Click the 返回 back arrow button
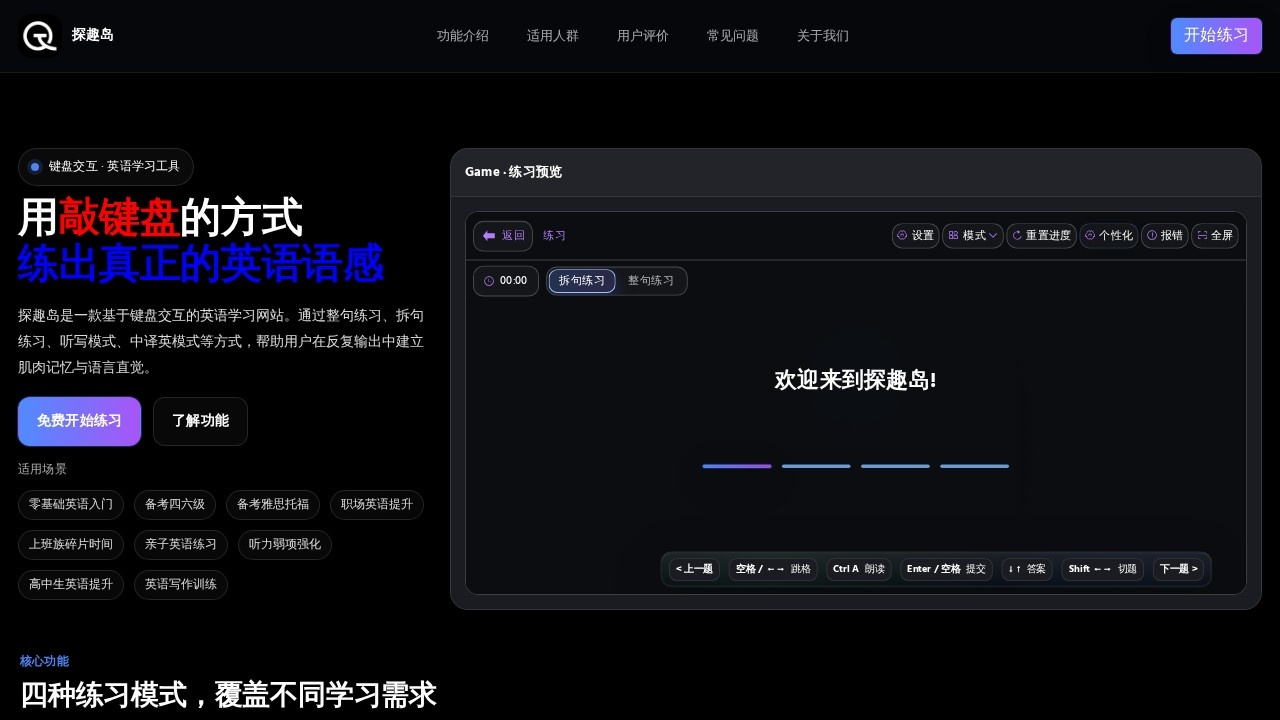The image size is (1280, 720). point(503,236)
